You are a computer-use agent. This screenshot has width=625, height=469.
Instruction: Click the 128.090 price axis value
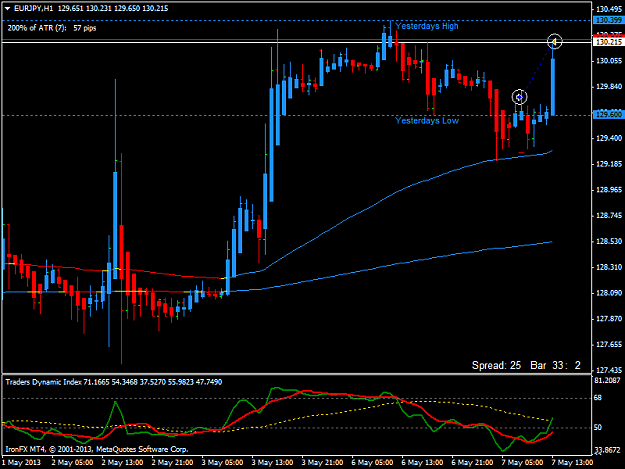(609, 293)
